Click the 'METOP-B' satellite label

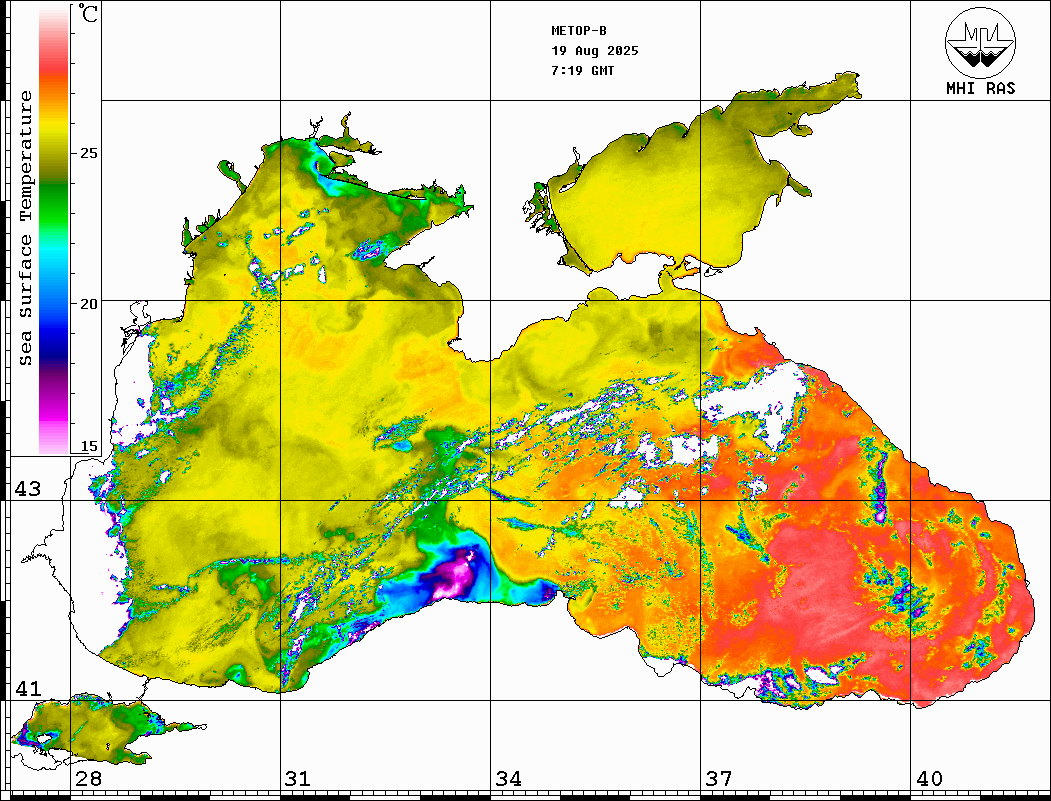(x=578, y=31)
